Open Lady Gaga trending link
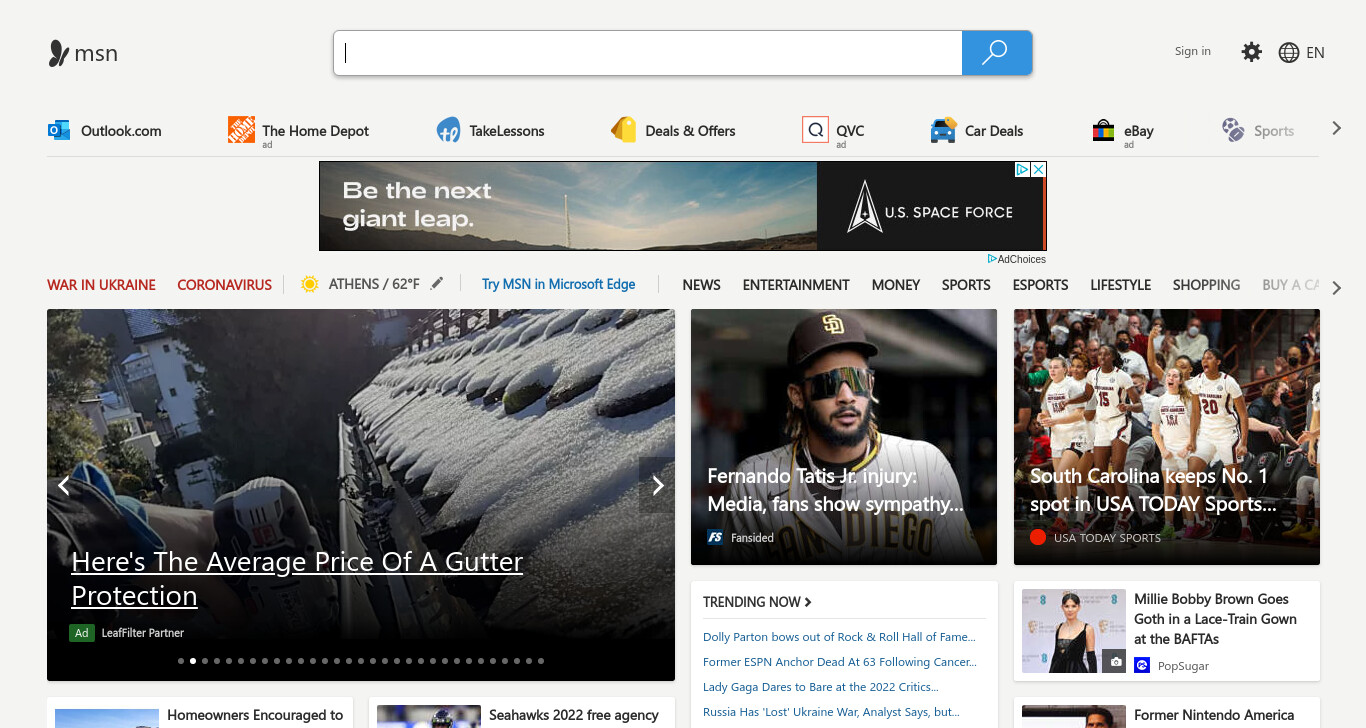Viewport: 1366px width, 728px height. [x=820, y=687]
